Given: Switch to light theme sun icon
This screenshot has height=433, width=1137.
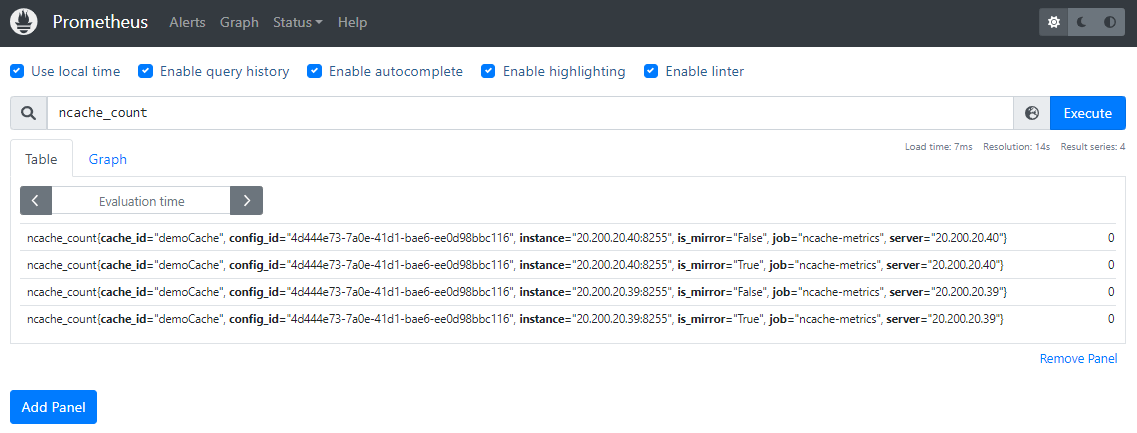Looking at the screenshot, I should click(x=1054, y=22).
